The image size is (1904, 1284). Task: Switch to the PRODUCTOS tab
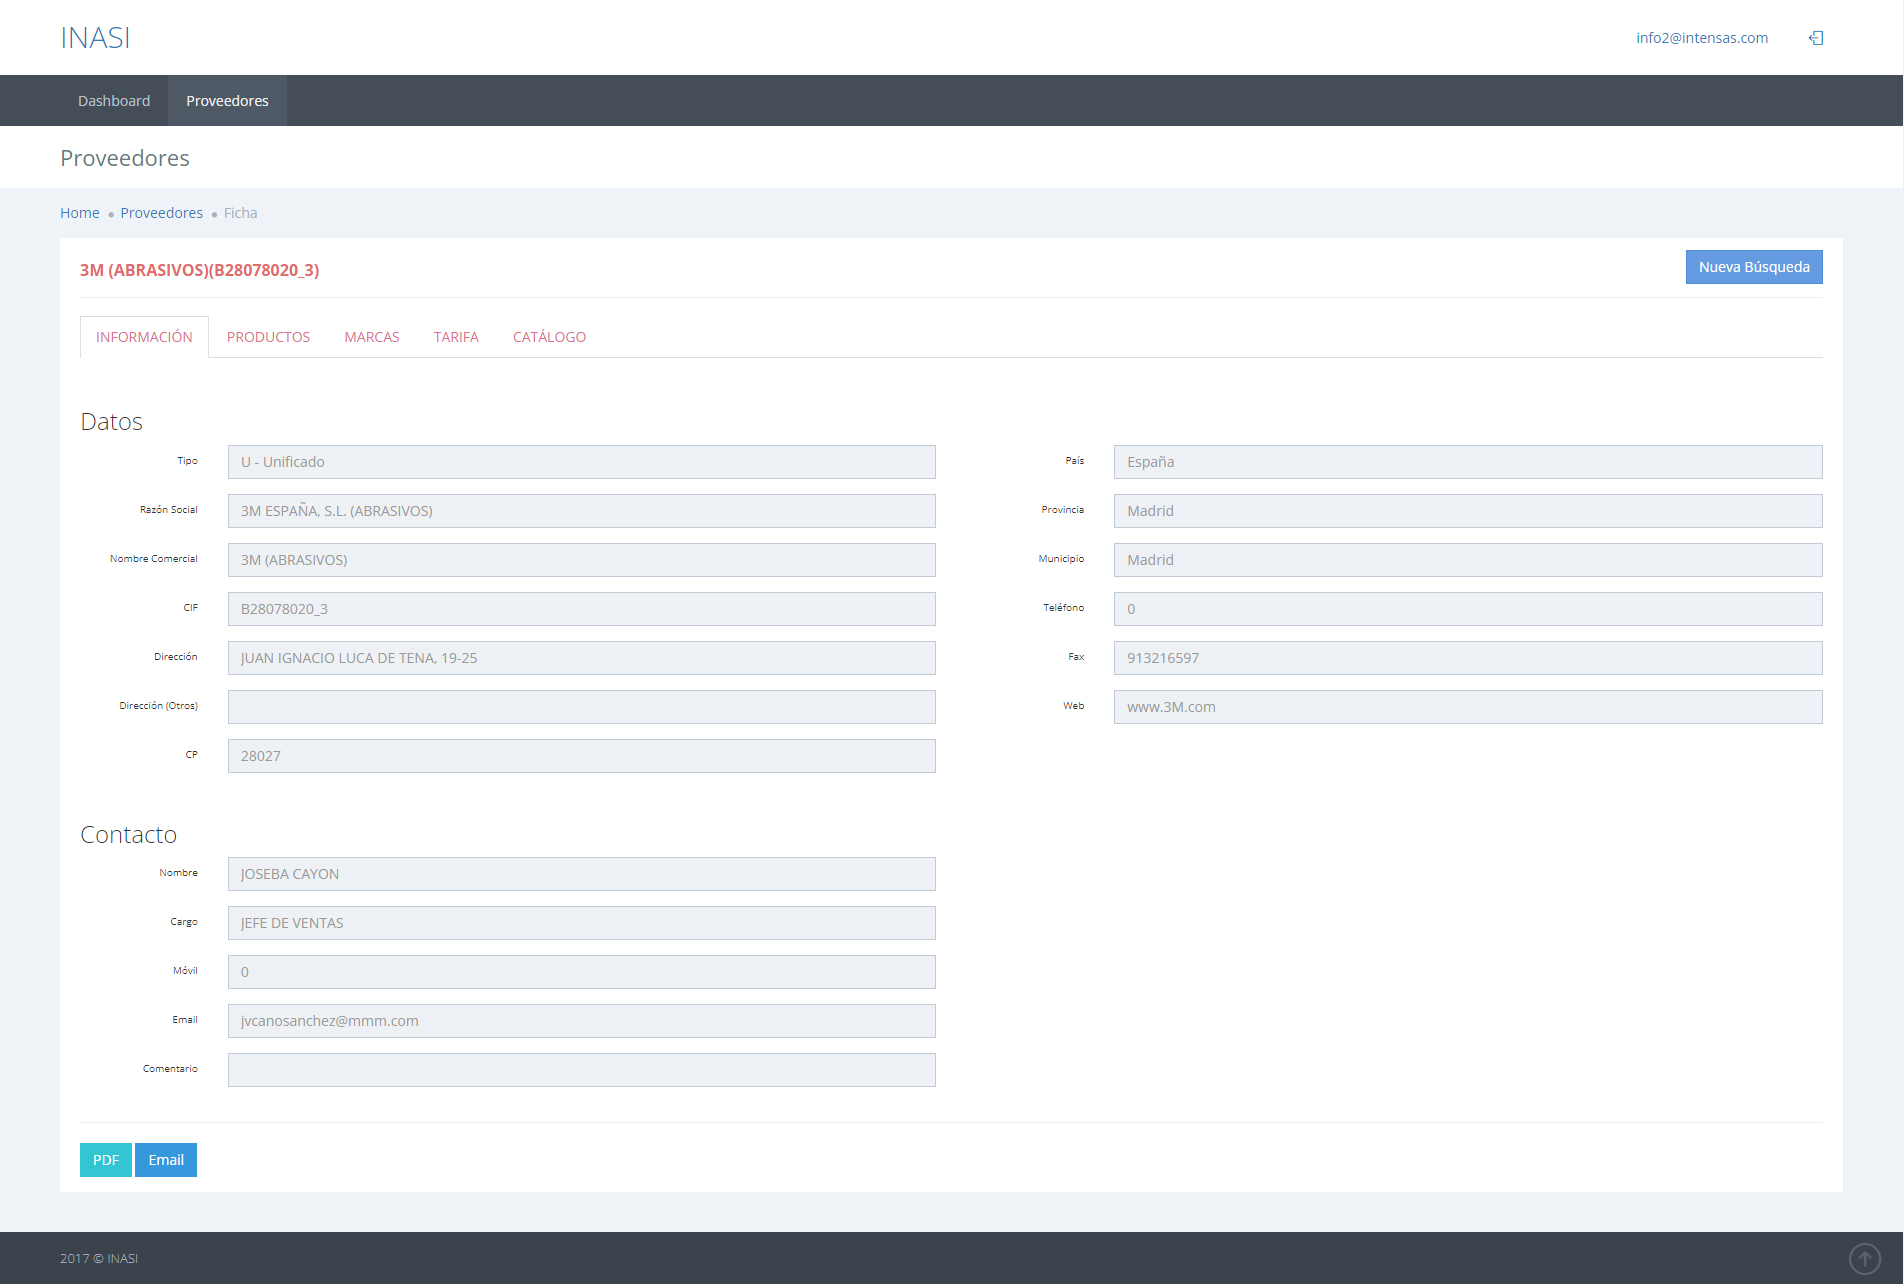(x=268, y=337)
